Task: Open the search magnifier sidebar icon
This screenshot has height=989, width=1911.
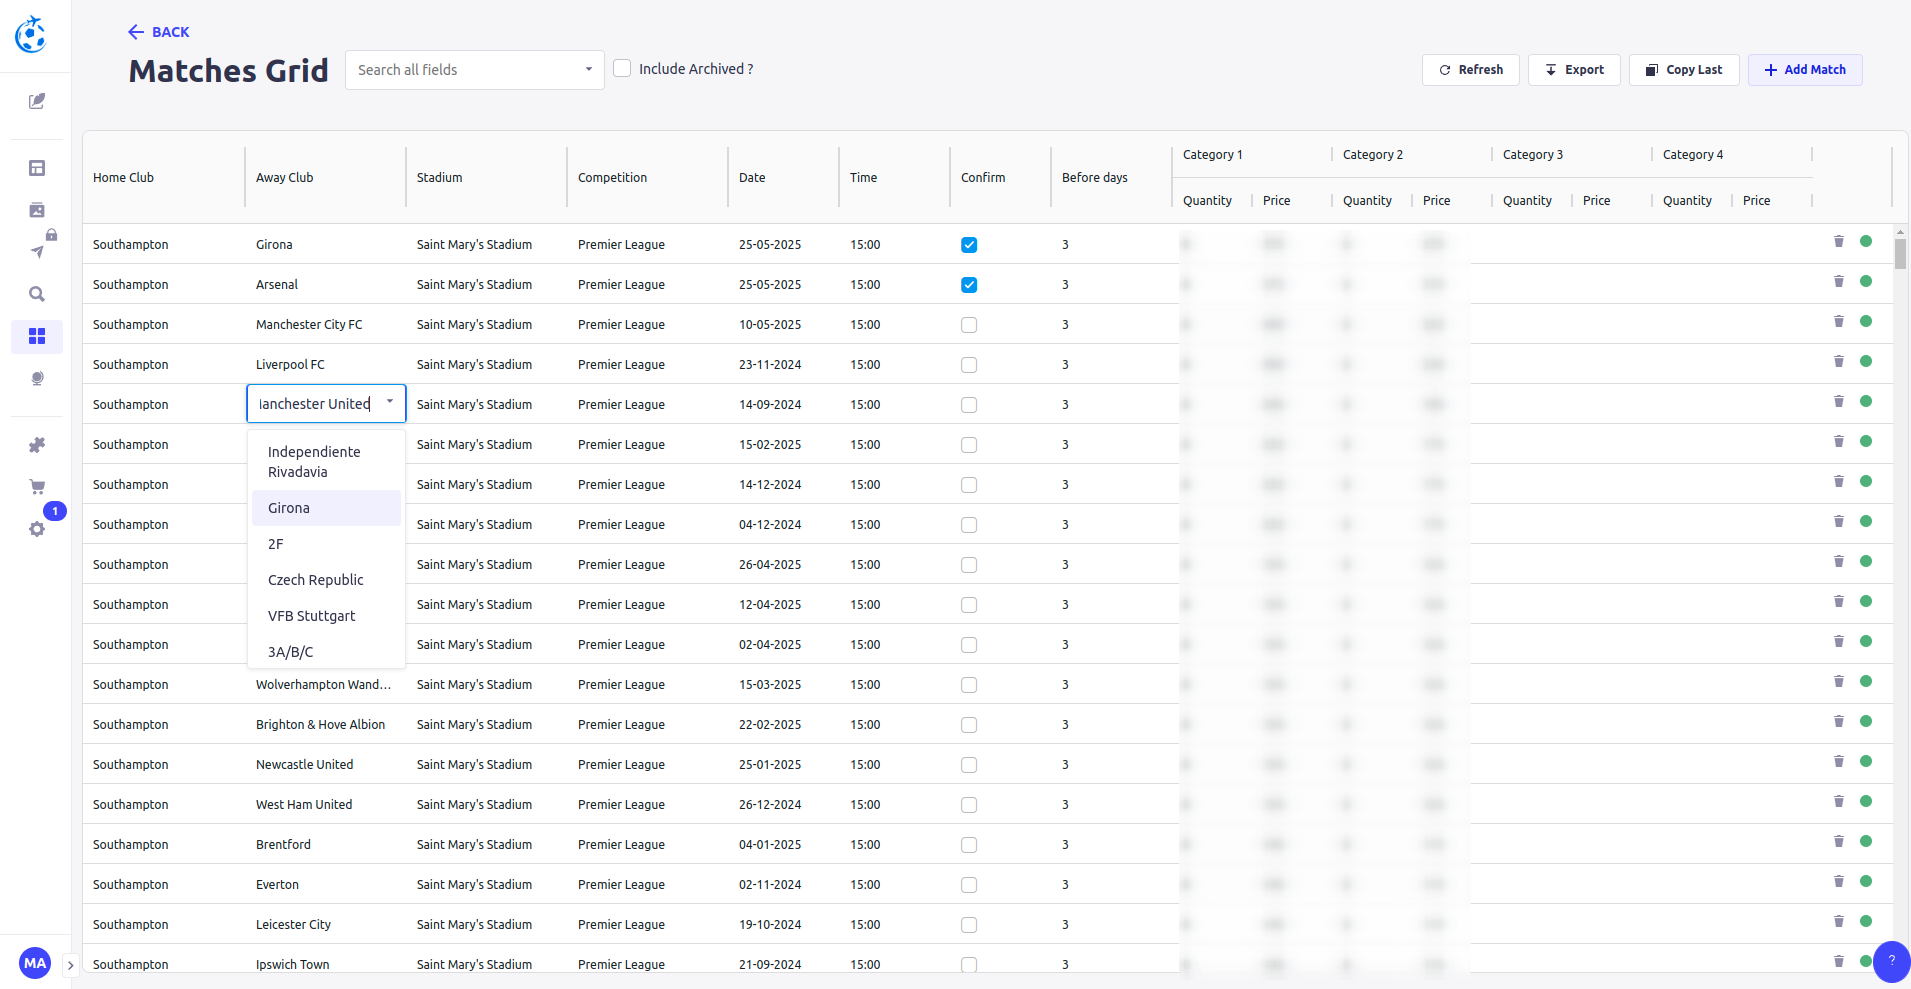Action: [37, 294]
